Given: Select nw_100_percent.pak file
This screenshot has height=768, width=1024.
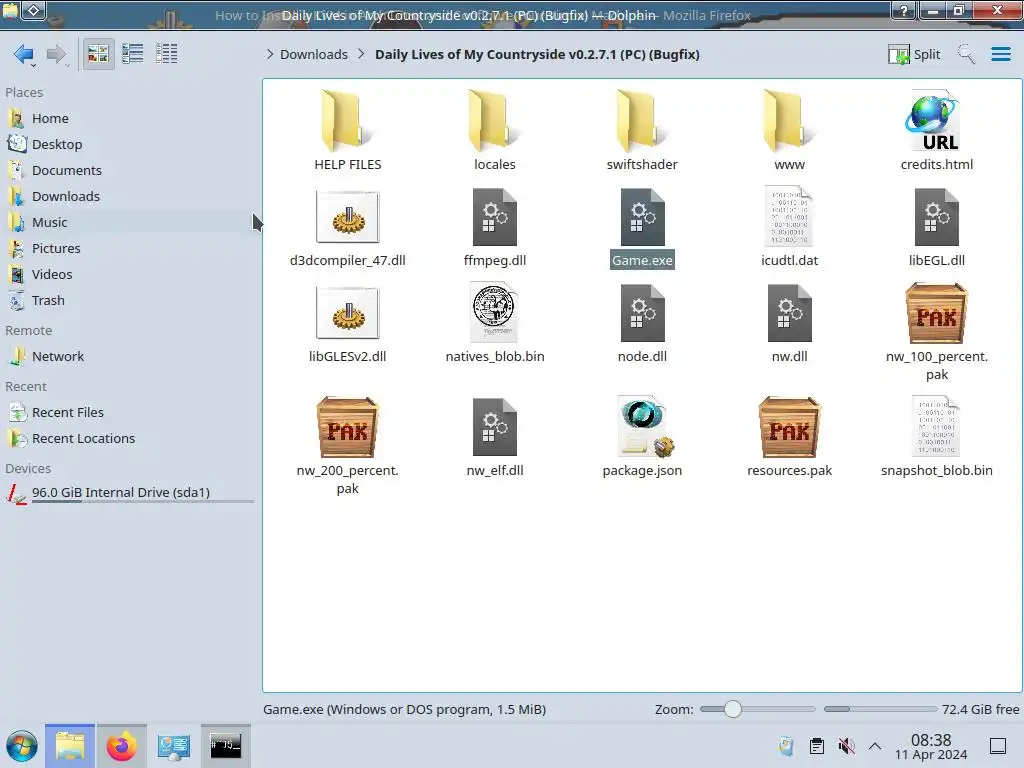Looking at the screenshot, I should 936,332.
